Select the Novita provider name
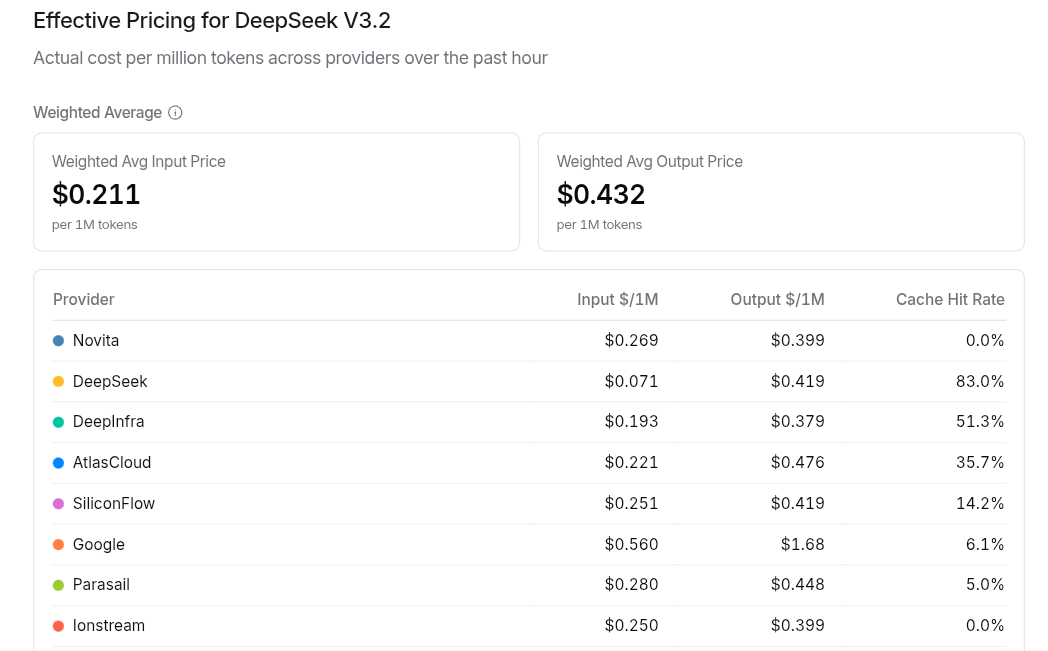The height and width of the screenshot is (651, 1048). (x=96, y=341)
